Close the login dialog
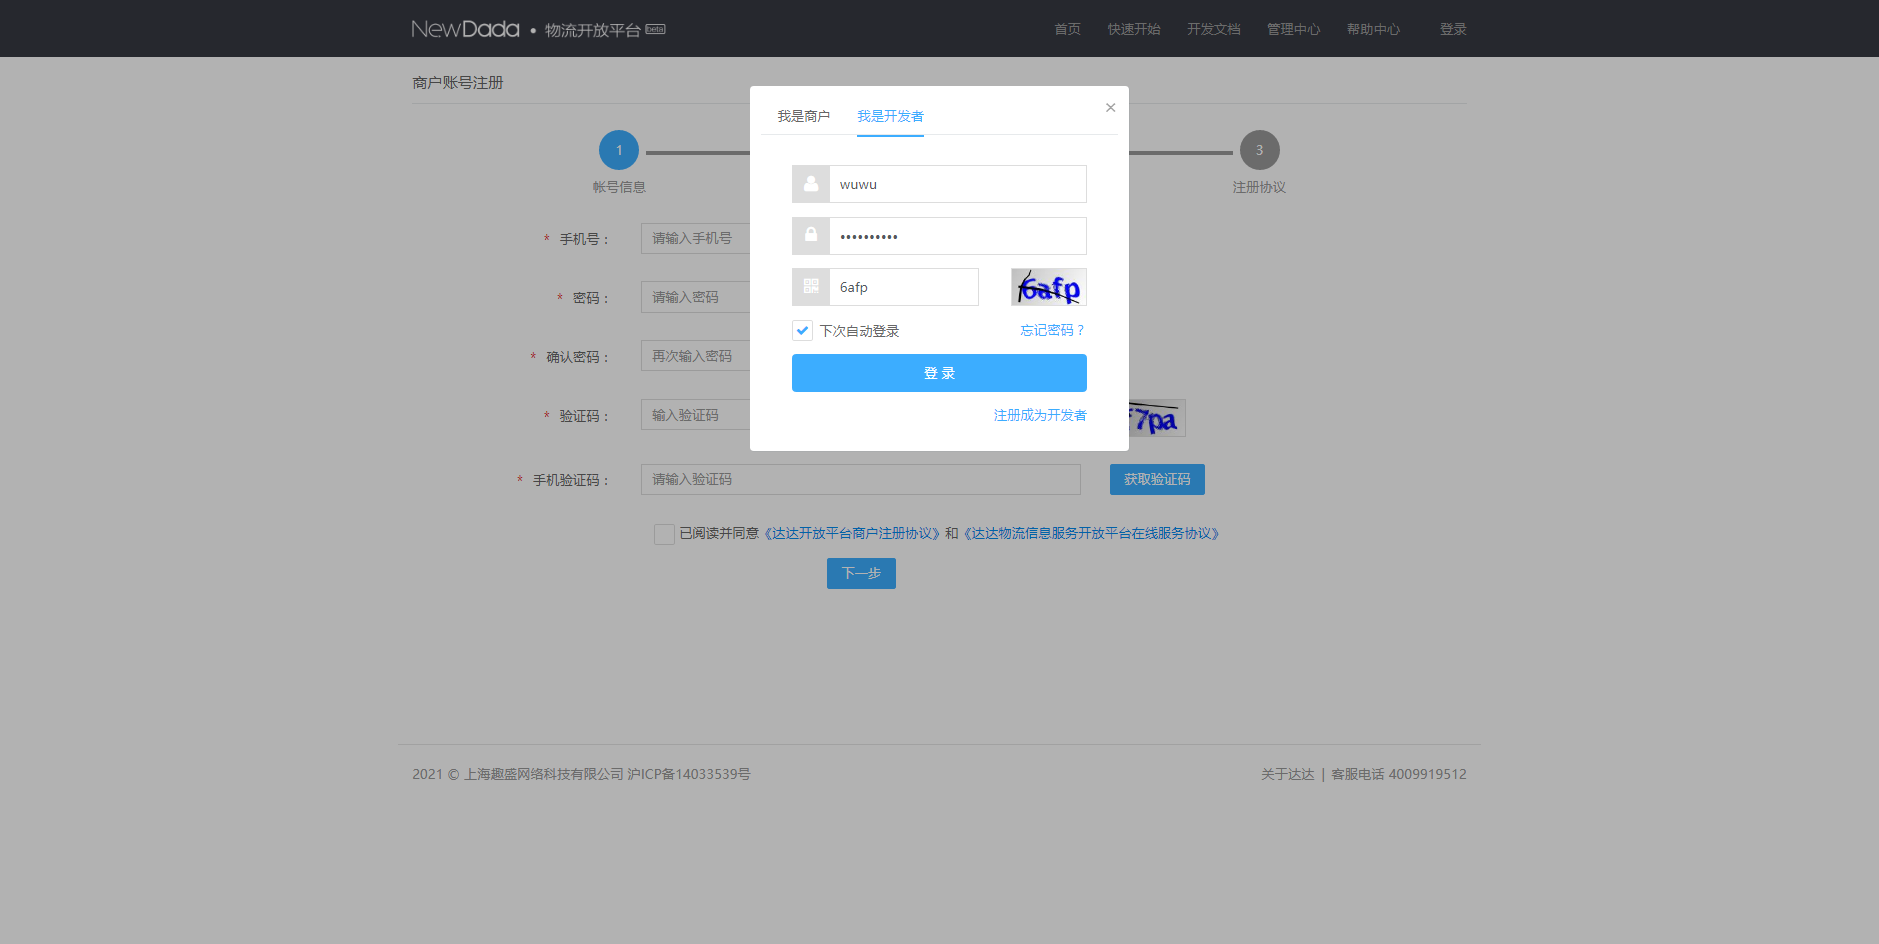This screenshot has width=1879, height=944. 1110,108
